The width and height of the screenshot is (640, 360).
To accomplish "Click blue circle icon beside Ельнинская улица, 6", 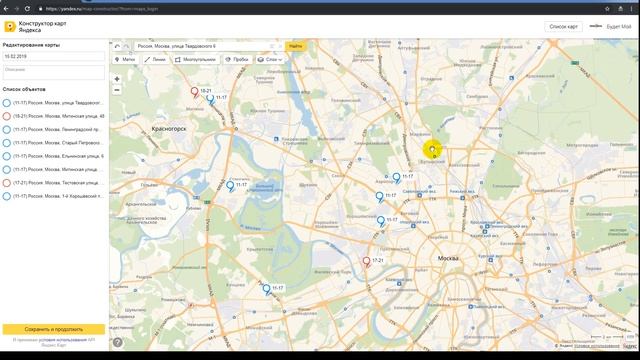I will pyautogui.click(x=7, y=156).
